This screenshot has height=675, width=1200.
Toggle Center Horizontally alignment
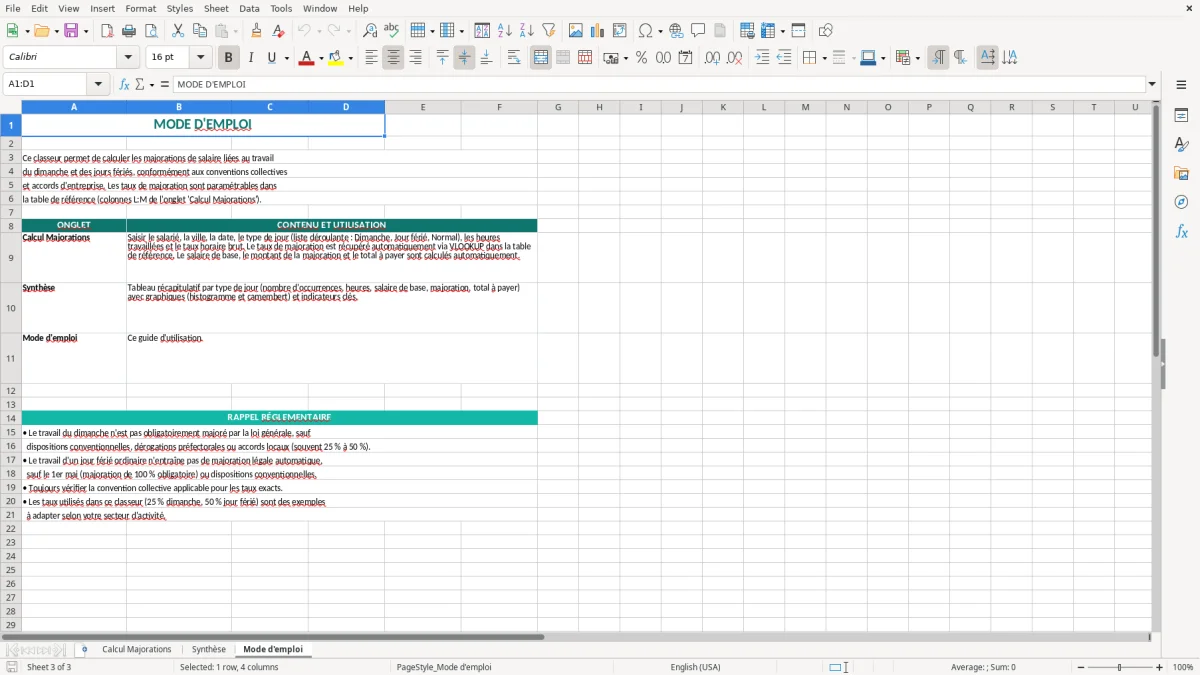[x=393, y=58]
